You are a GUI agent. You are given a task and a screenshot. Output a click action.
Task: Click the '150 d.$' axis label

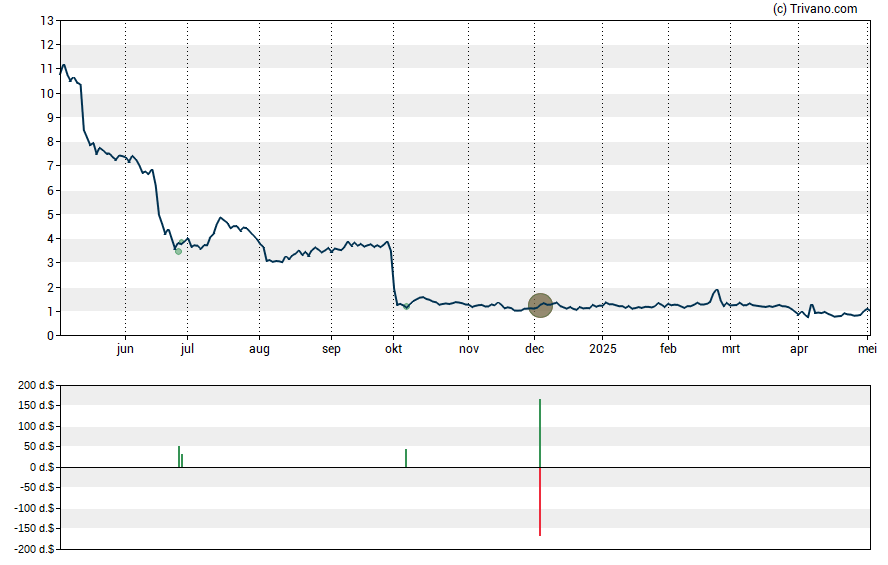click(x=36, y=405)
